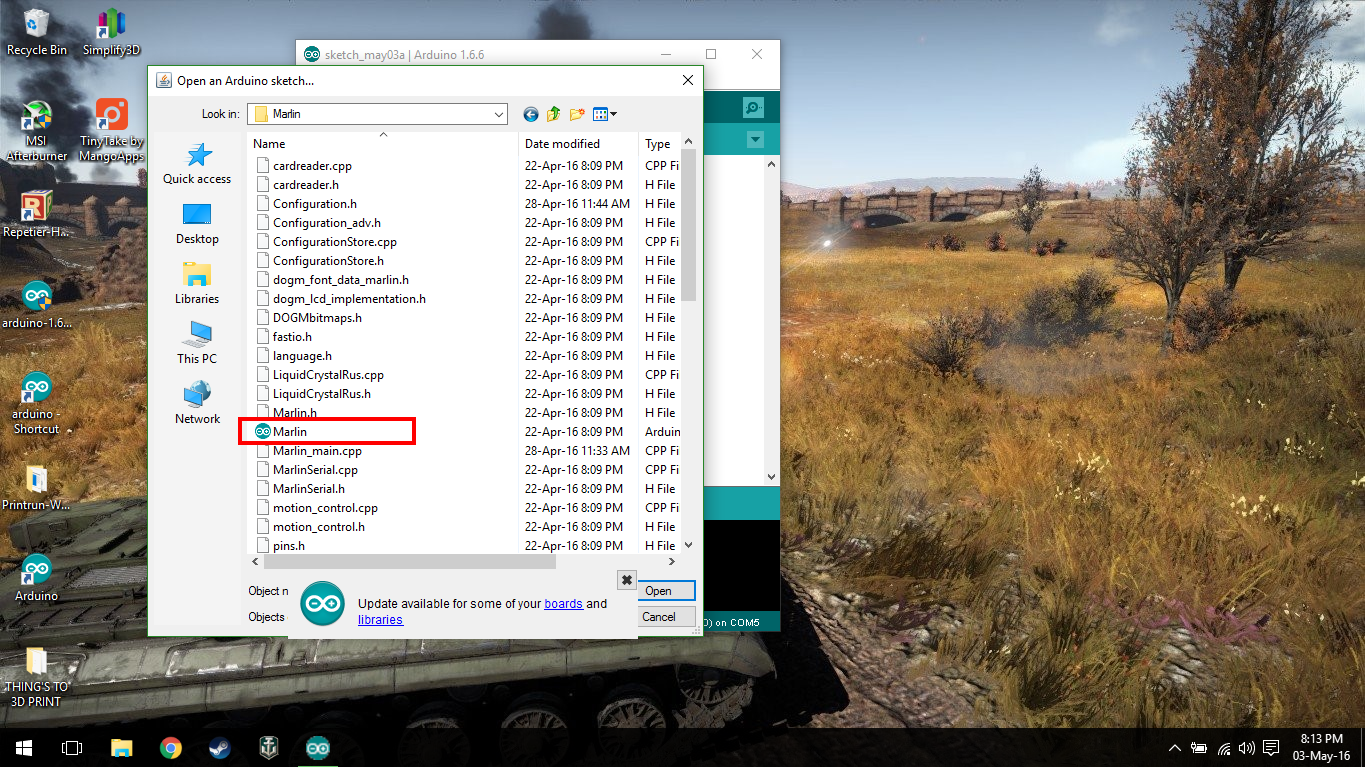
Task: Open Repetier-Host desktop shortcut
Action: pyautogui.click(x=37, y=214)
